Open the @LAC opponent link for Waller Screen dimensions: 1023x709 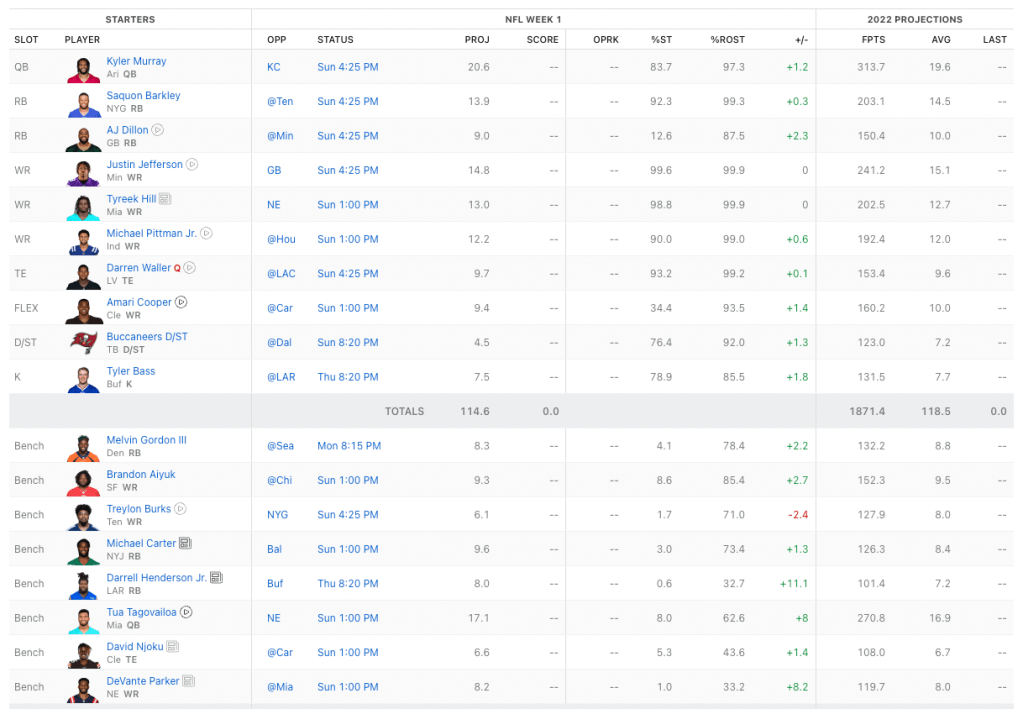(280, 274)
